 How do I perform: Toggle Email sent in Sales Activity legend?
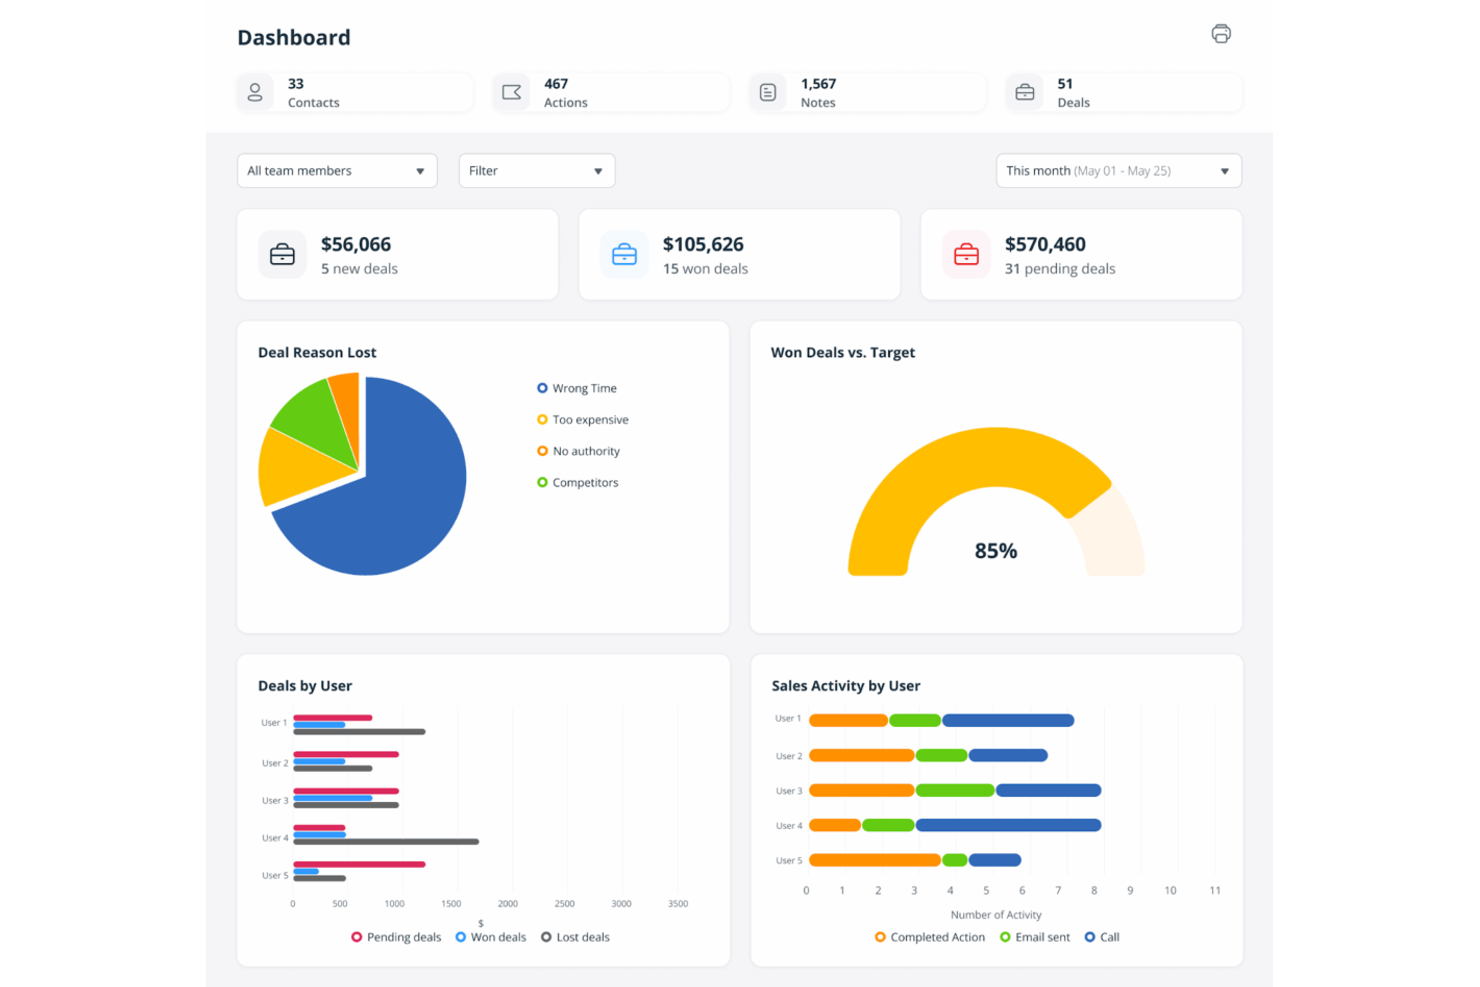[1034, 937]
